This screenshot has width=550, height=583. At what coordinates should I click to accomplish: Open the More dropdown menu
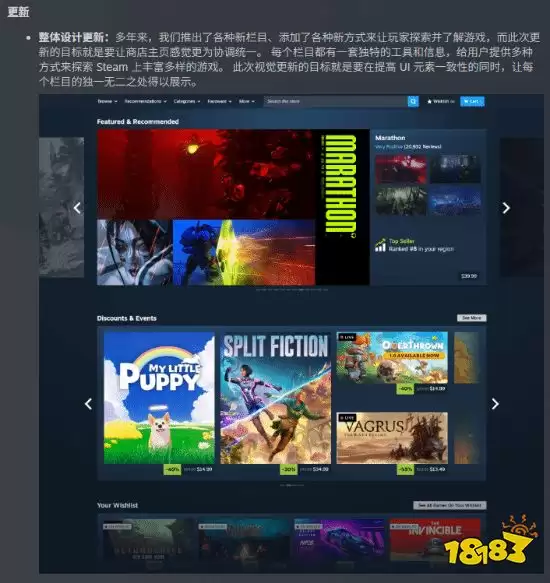click(247, 101)
